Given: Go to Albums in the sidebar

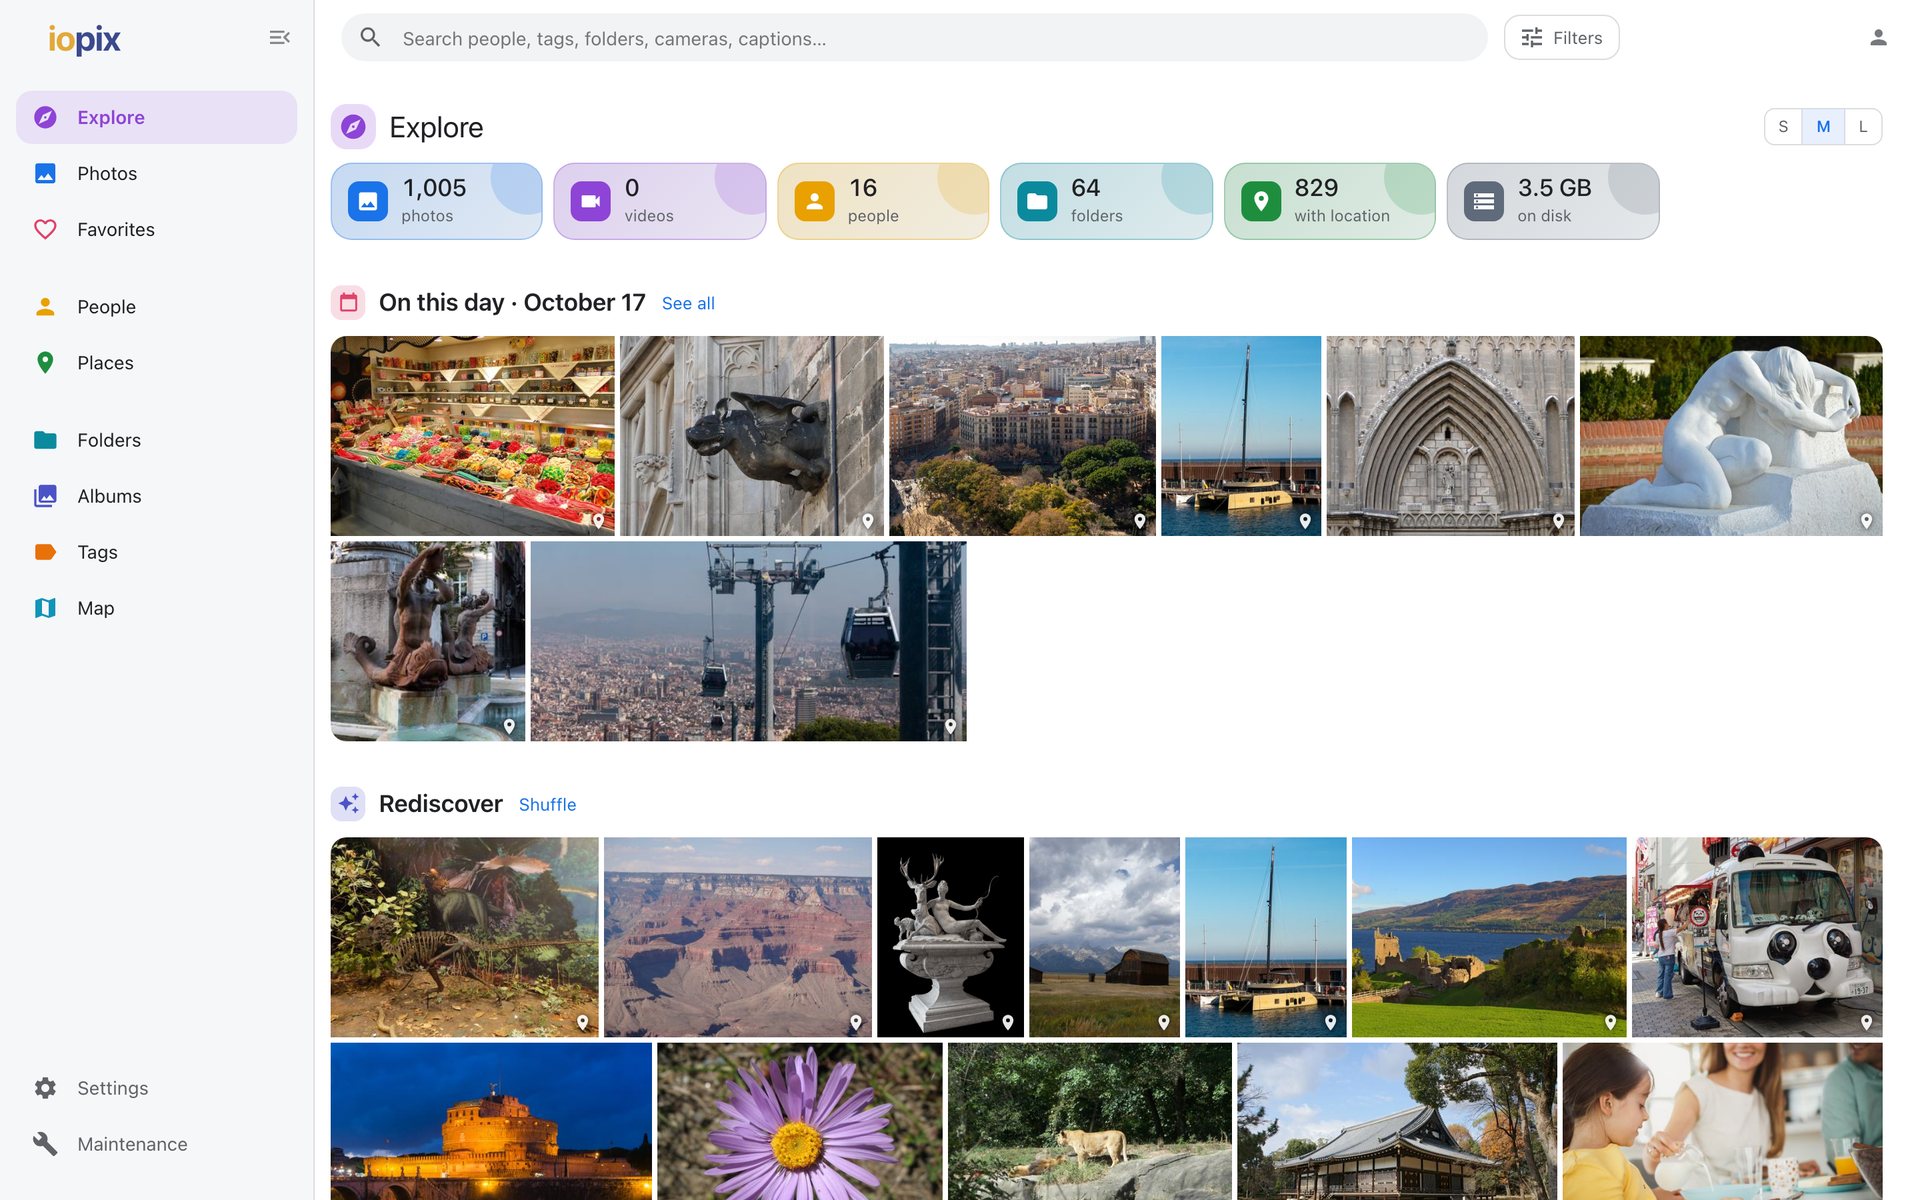Looking at the screenshot, I should click(x=157, y=496).
